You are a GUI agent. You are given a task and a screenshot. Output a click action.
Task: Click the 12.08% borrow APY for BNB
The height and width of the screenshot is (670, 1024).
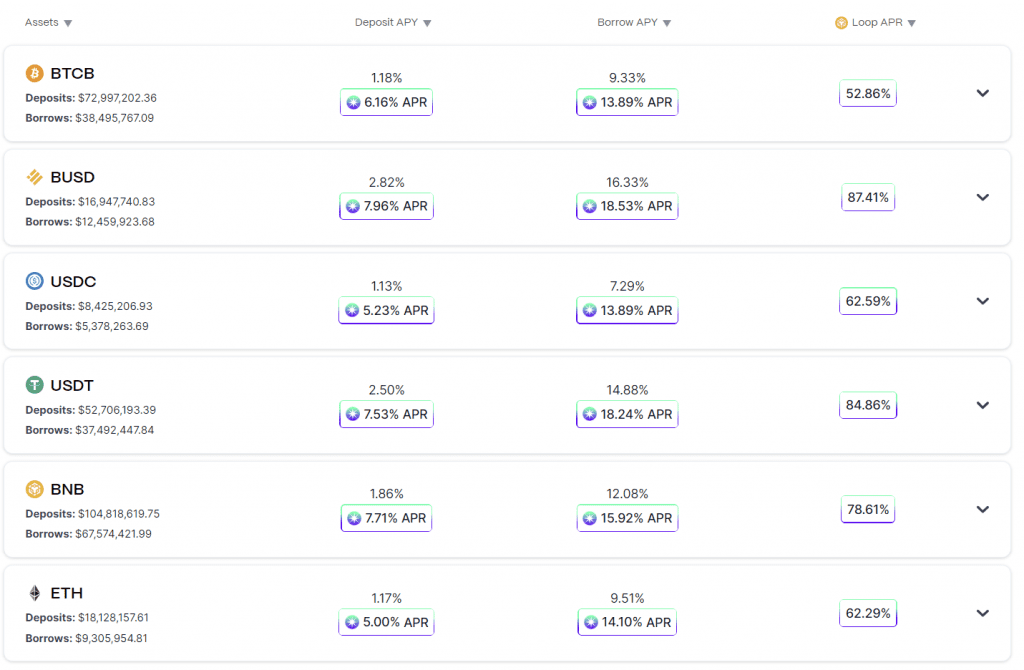(x=627, y=494)
